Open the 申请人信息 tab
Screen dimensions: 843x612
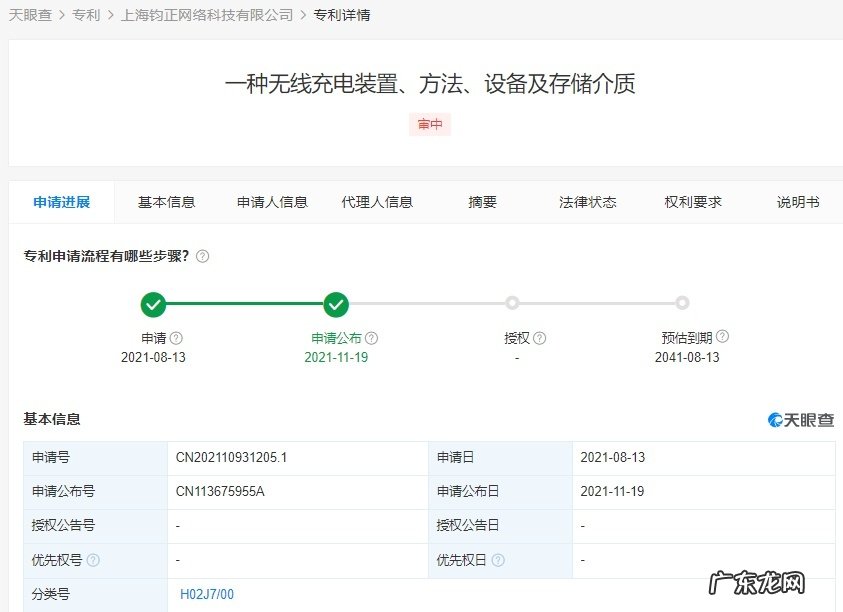click(x=271, y=201)
